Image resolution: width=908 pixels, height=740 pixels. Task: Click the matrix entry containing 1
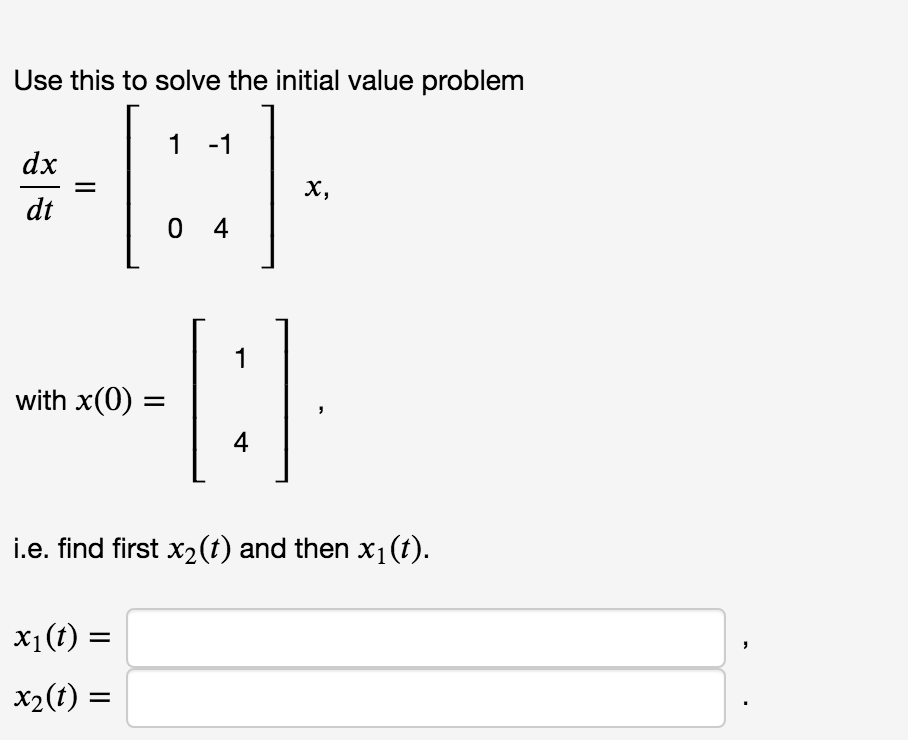click(173, 144)
